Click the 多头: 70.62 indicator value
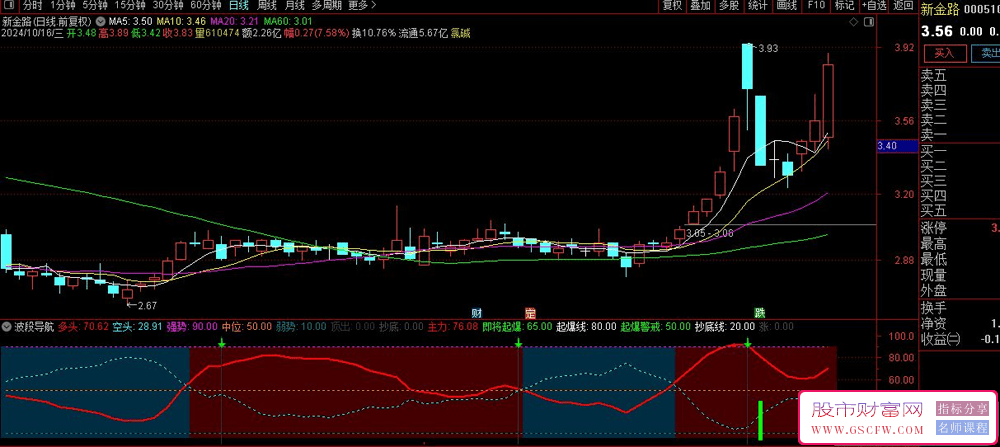1000x447 pixels. click(83, 326)
